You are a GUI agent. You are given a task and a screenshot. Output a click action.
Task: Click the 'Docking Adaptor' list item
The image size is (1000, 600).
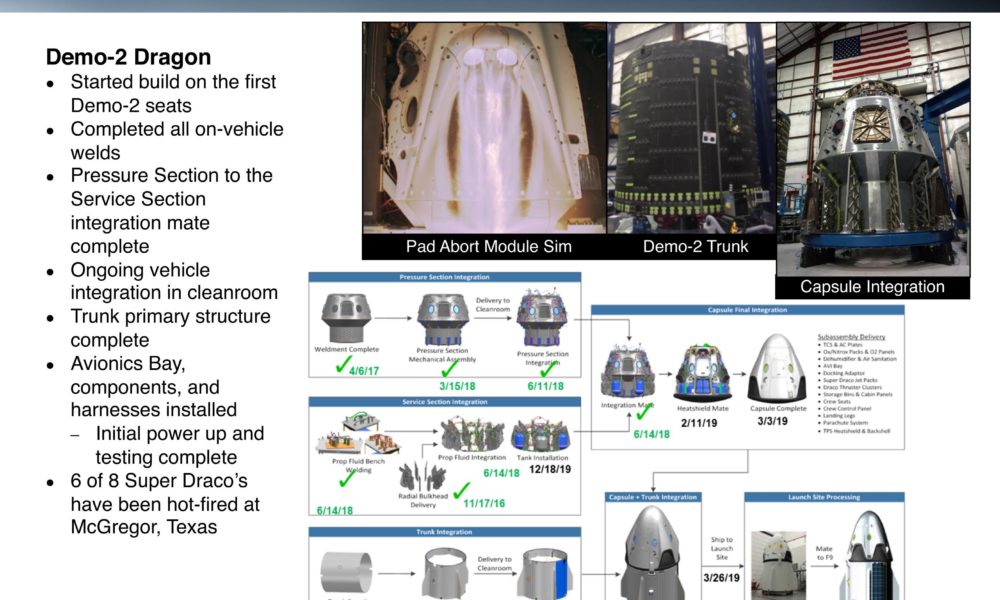[843, 373]
